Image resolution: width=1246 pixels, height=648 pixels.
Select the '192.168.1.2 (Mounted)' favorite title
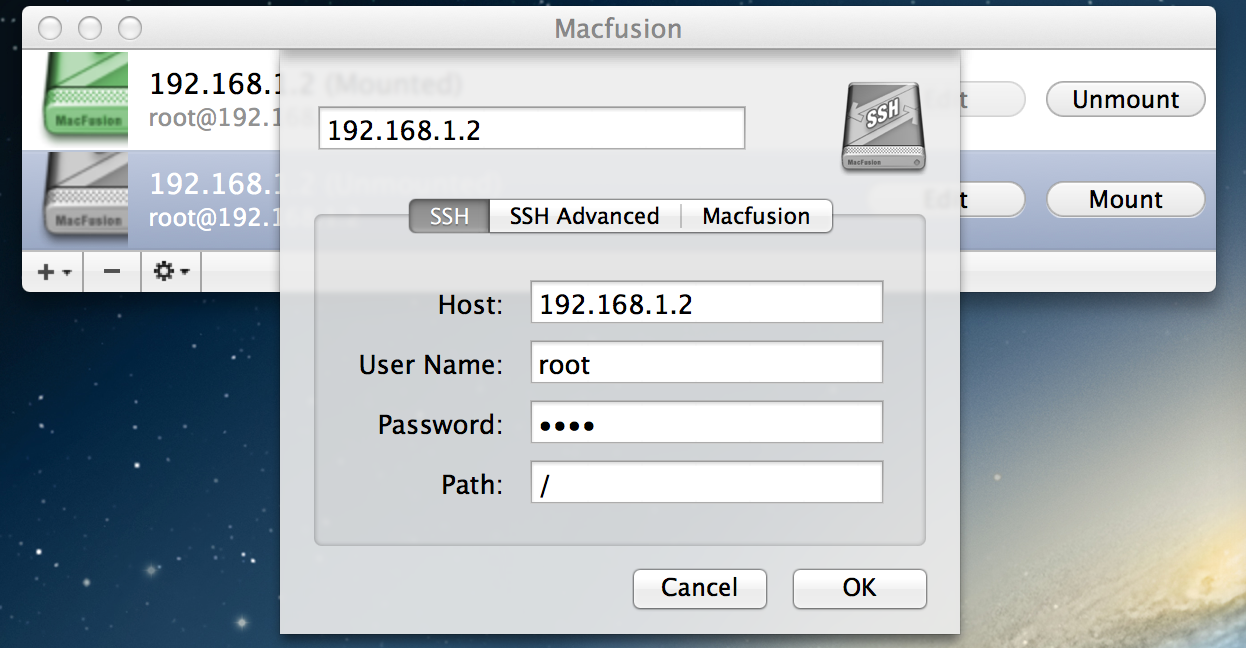(x=306, y=83)
